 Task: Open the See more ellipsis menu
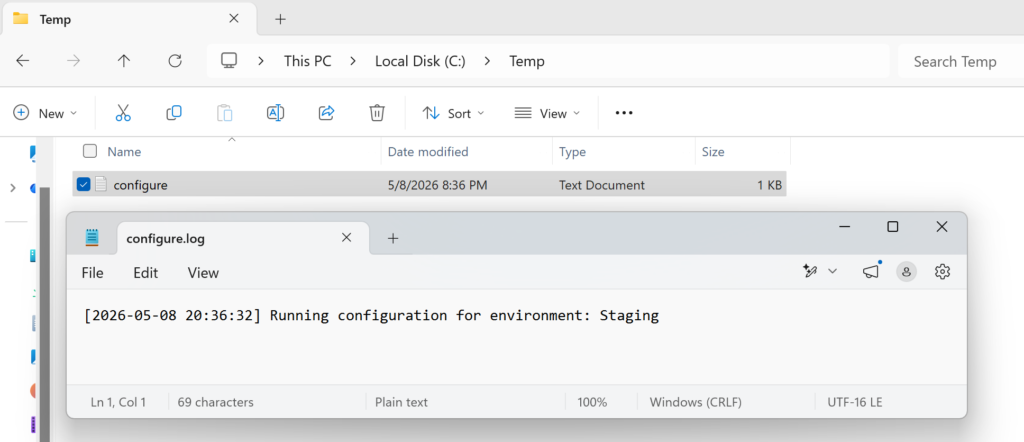624,113
